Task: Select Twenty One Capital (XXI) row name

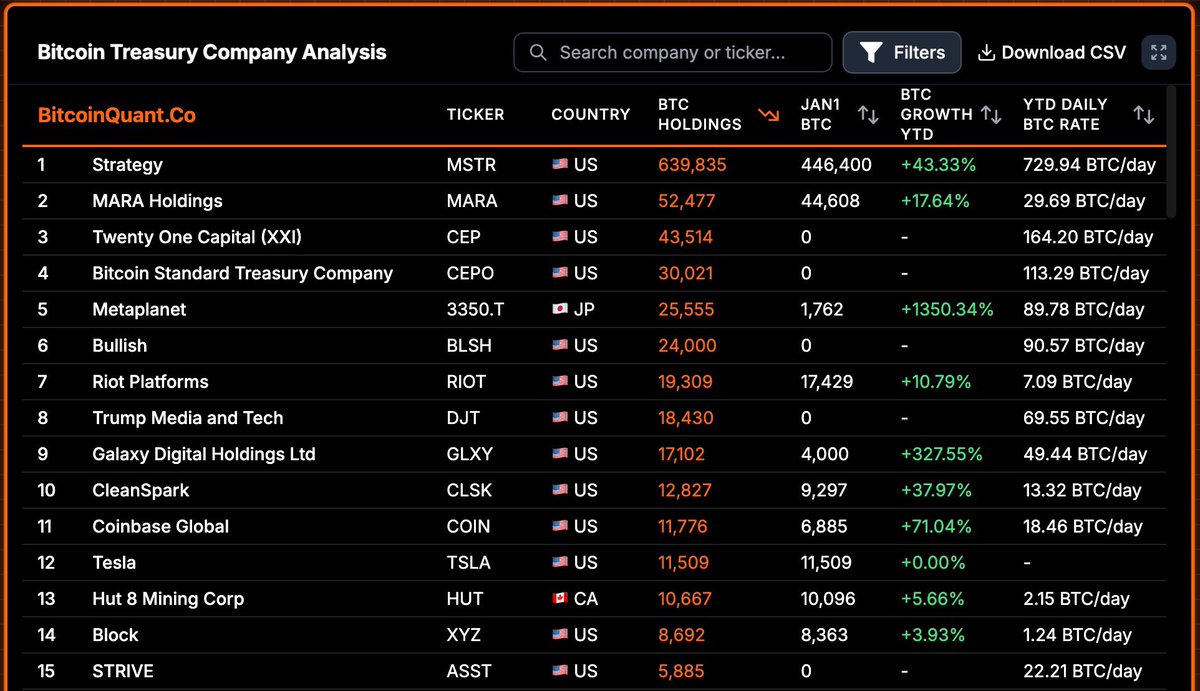Action: tap(197, 237)
